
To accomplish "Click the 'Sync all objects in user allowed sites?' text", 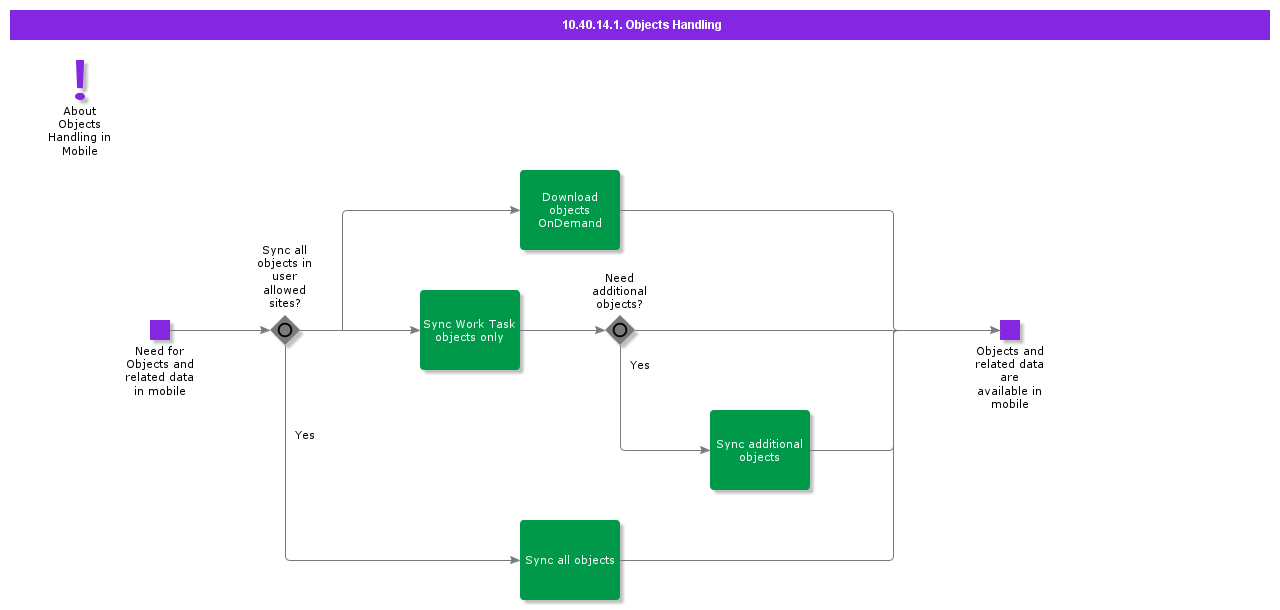I will click(285, 276).
